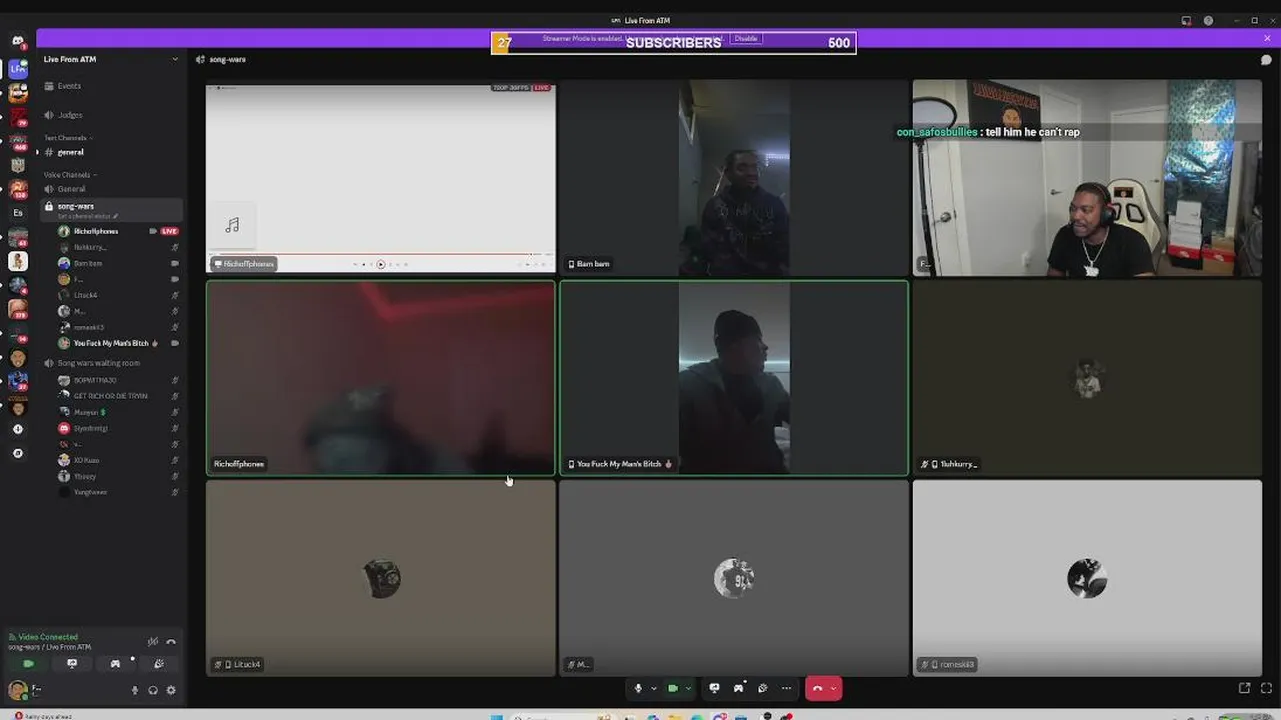
Task: Toggle the call bar microphone button
Action: click(x=638, y=688)
